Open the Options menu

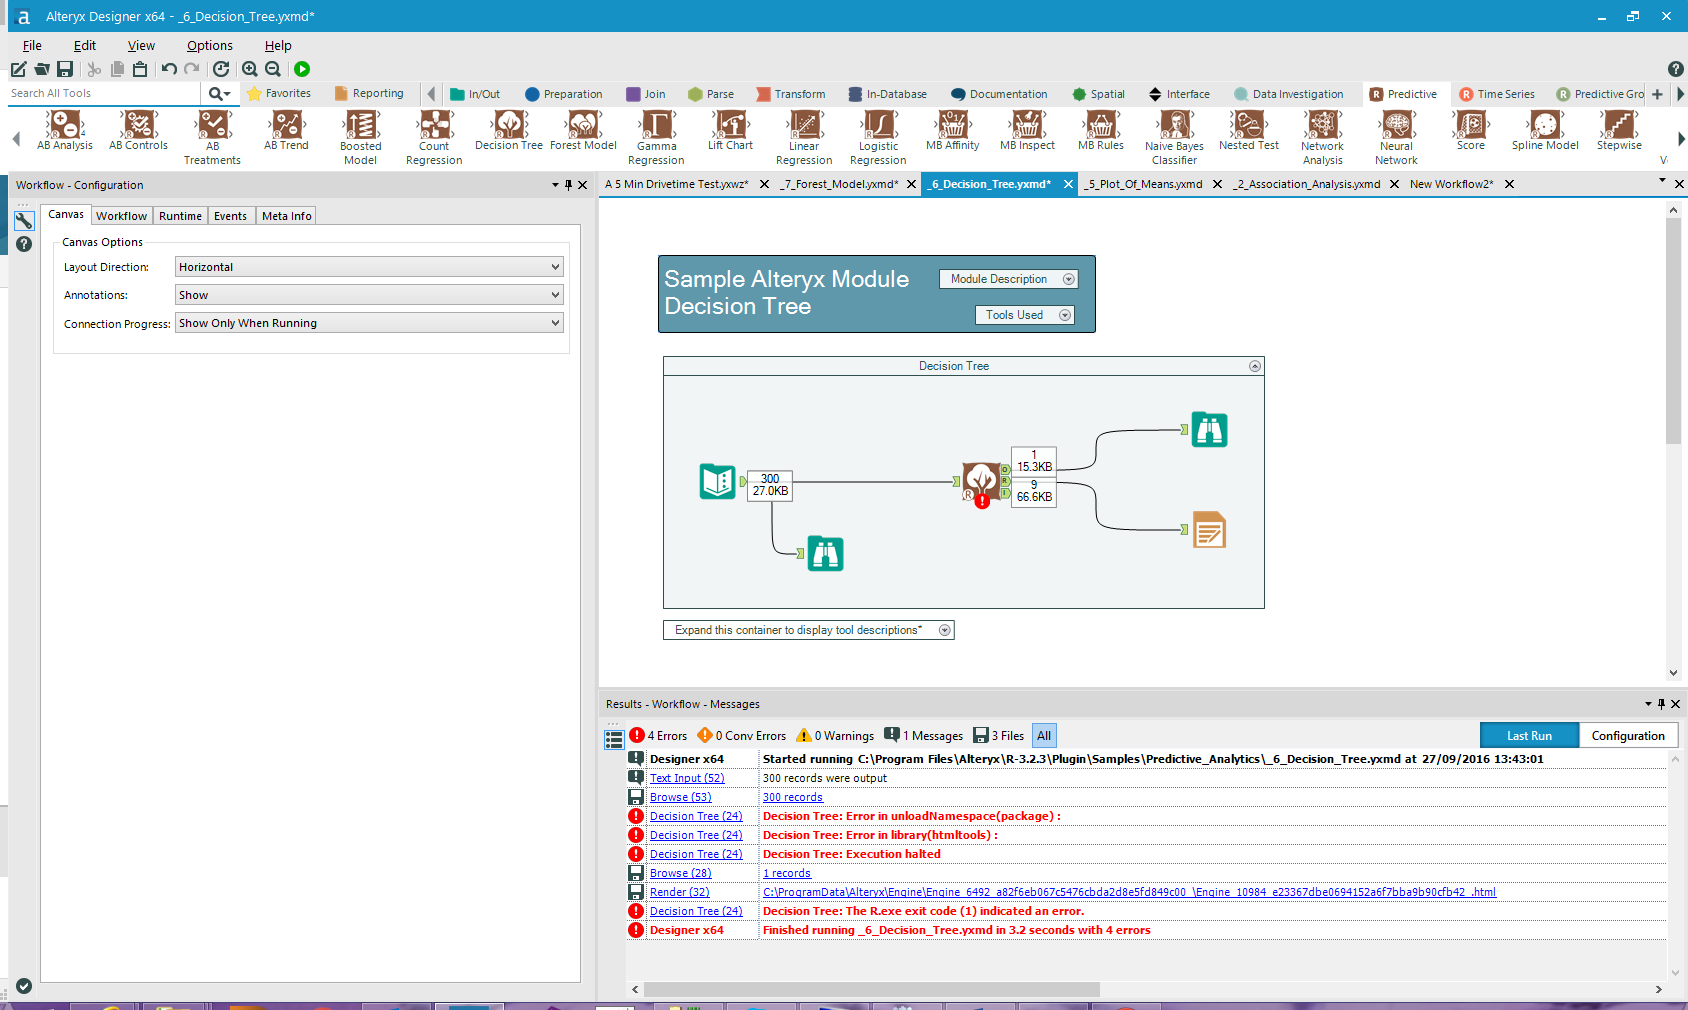point(210,45)
